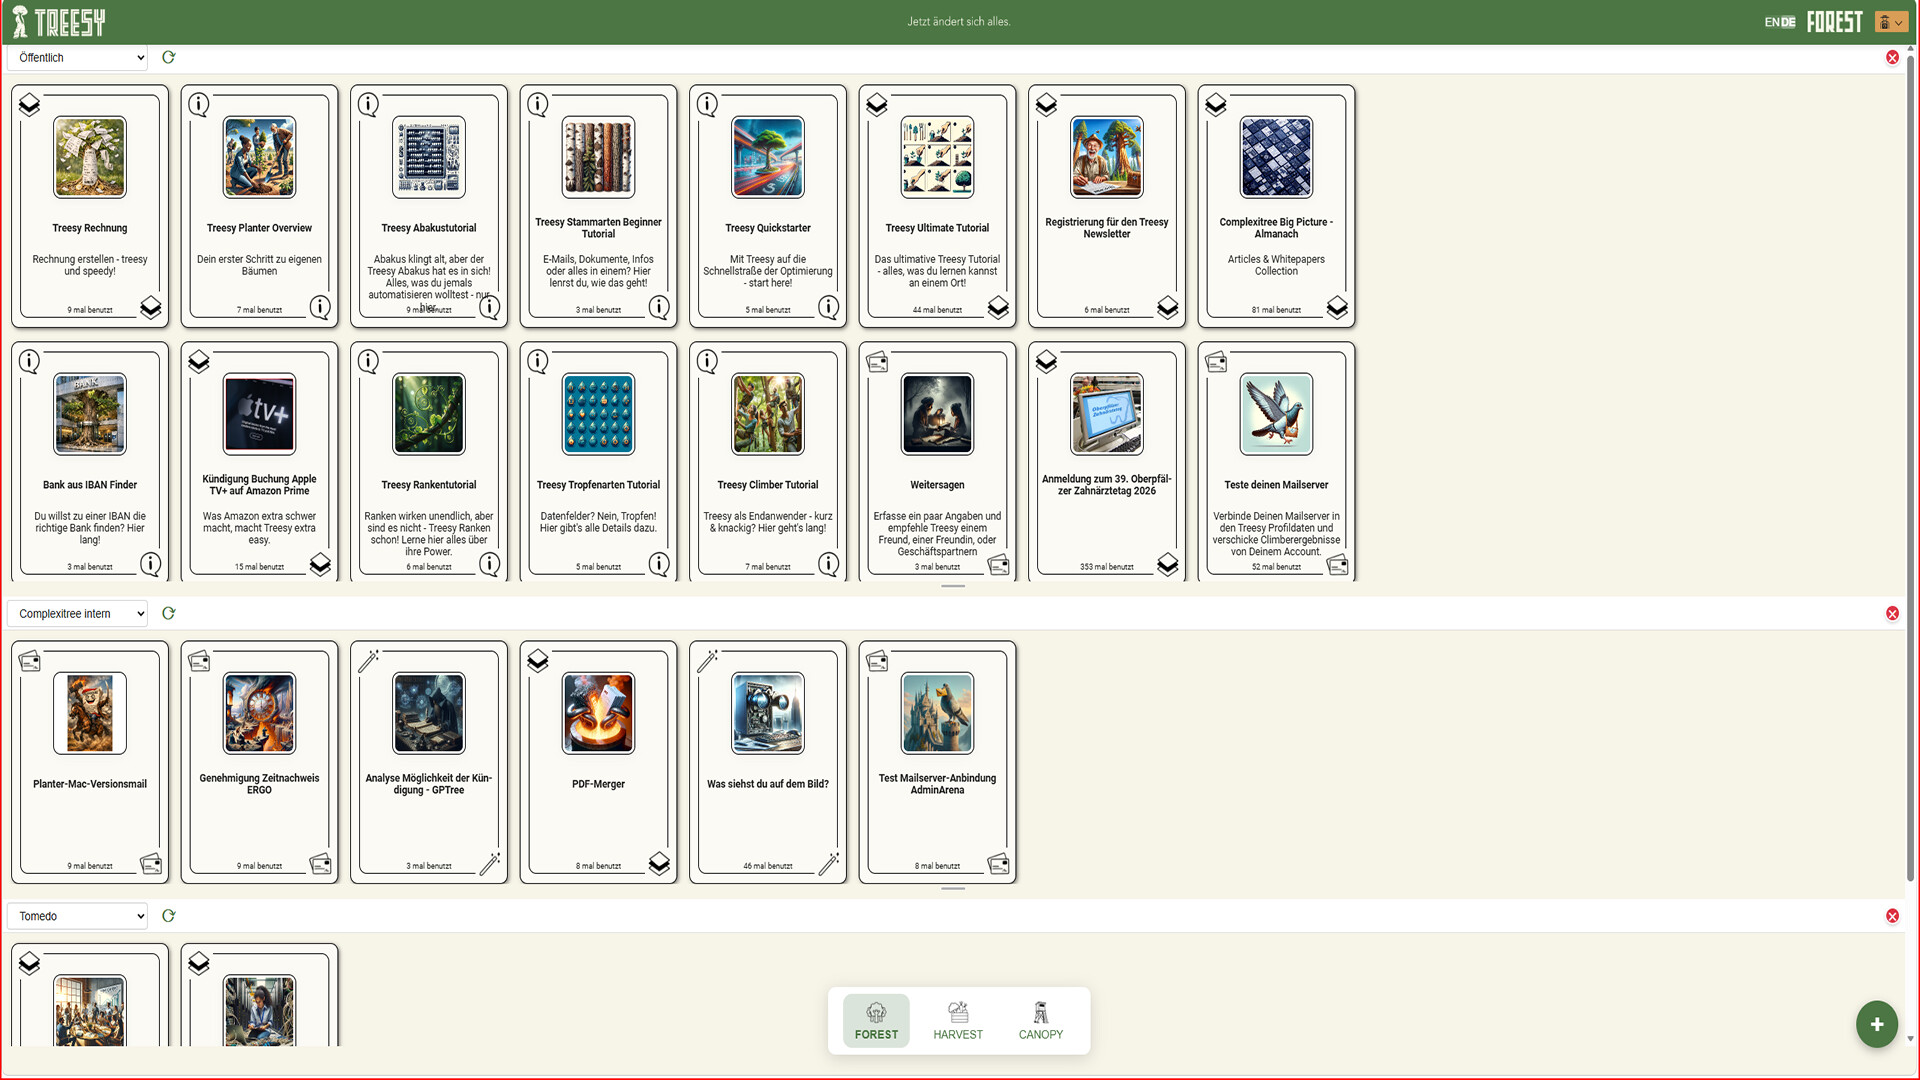Click info icon on Treesy Stammarten Beginner Tutorial
Viewport: 1920px width, 1080px height.
tap(538, 104)
